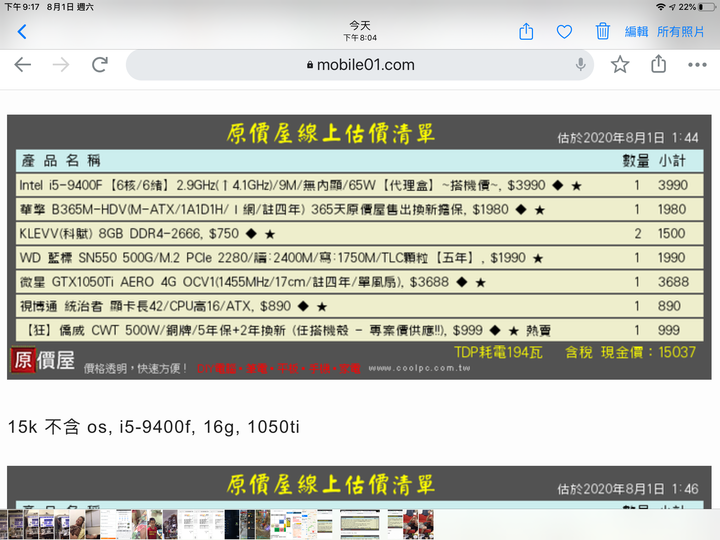Viewport: 720px width, 540px height.
Task: Select the 華擎 B365M-HDV motherboard row
Action: 360,209
